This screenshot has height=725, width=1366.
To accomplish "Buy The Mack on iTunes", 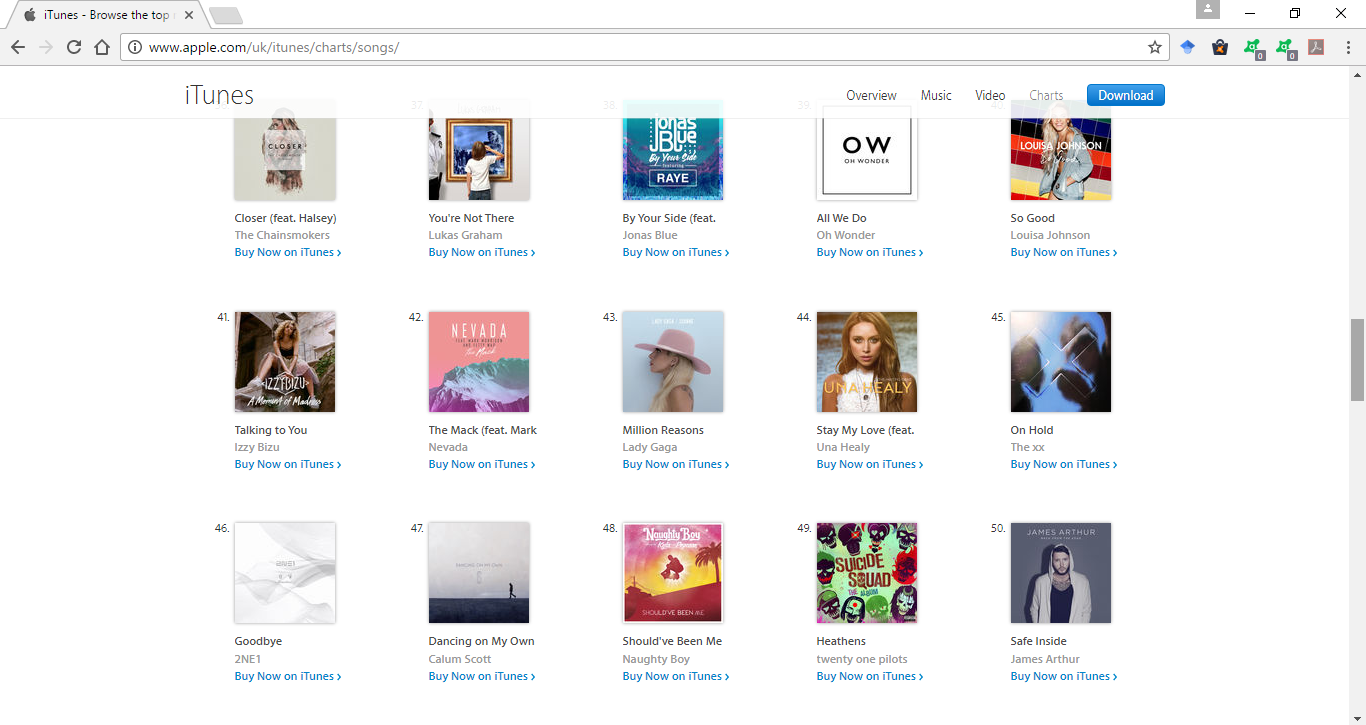I will pyautogui.click(x=482, y=464).
